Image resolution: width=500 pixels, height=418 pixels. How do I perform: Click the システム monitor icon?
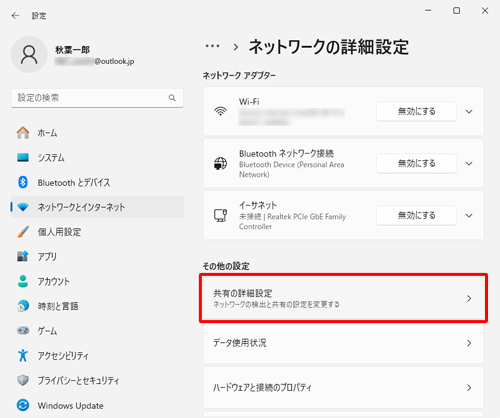(23, 157)
